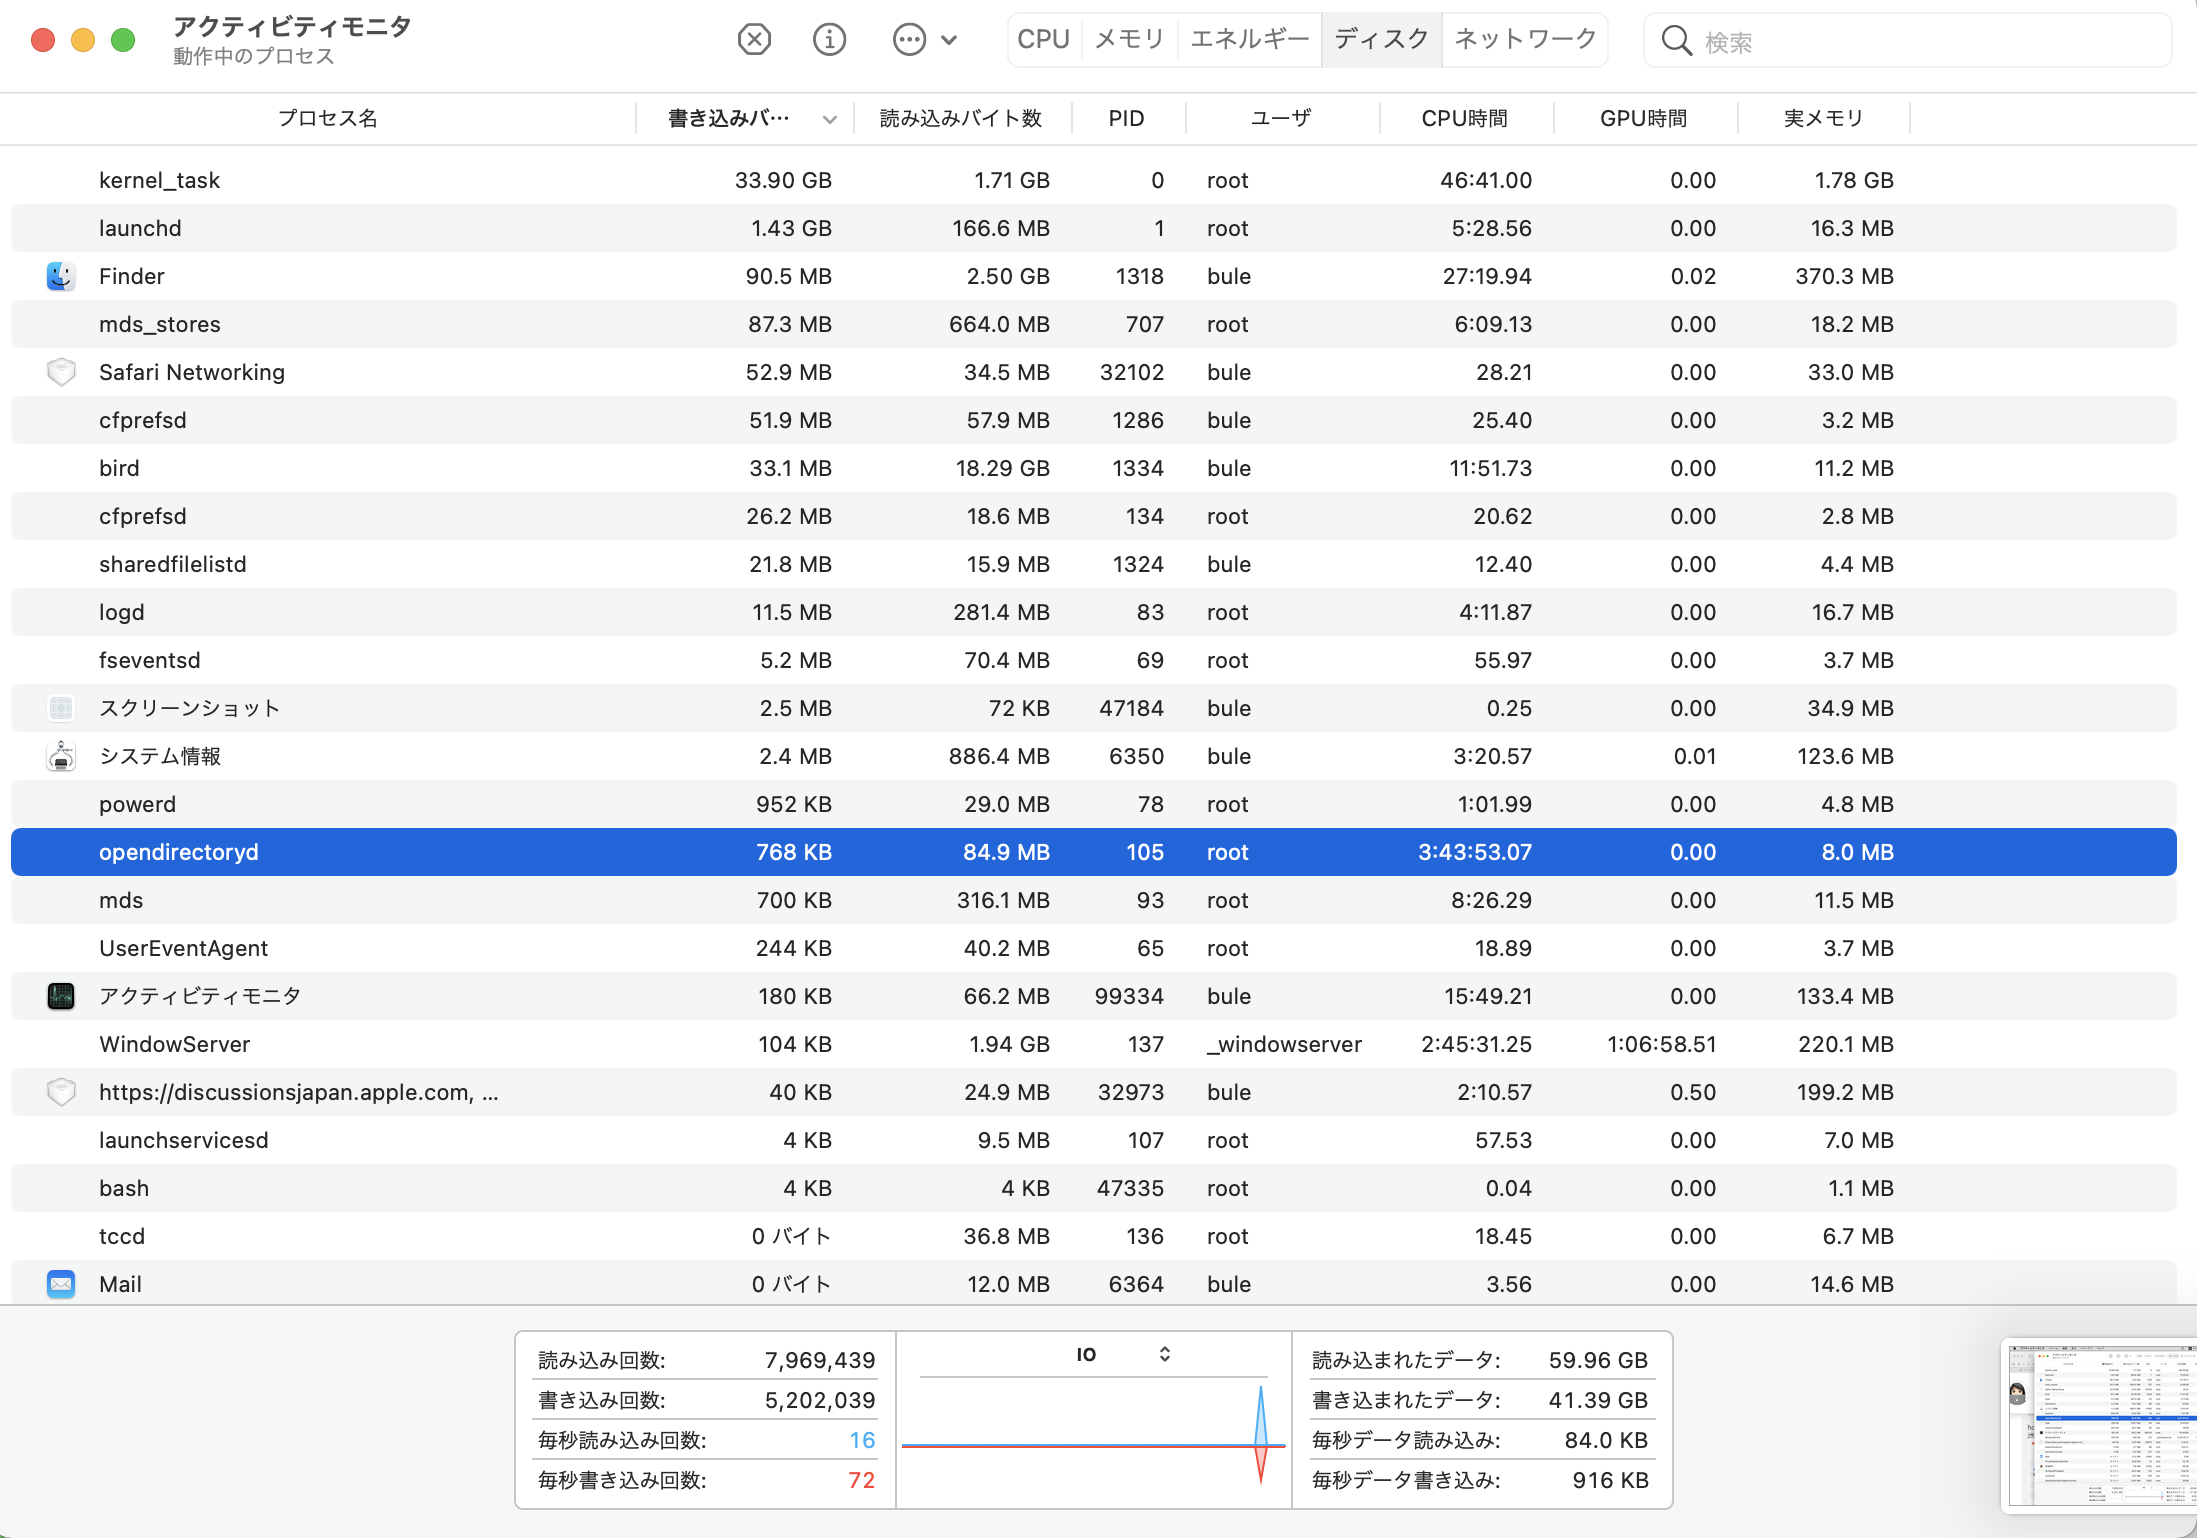Viewport: 2197px width, 1538px height.
Task: Switch to the ネットワーク tab
Action: [1524, 39]
